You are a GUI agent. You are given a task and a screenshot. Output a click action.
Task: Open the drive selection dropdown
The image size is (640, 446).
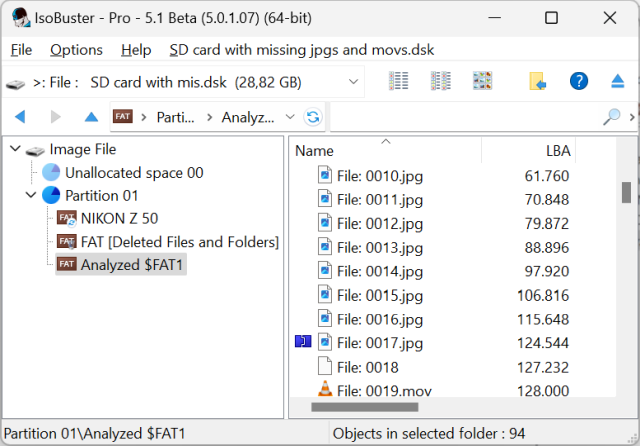[x=353, y=82]
